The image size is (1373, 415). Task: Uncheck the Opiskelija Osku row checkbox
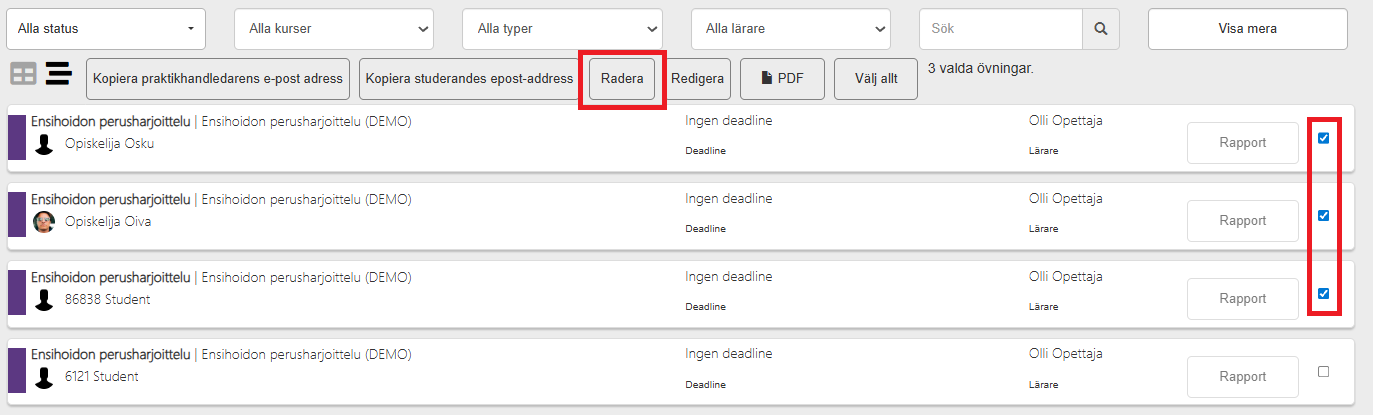point(1323,138)
